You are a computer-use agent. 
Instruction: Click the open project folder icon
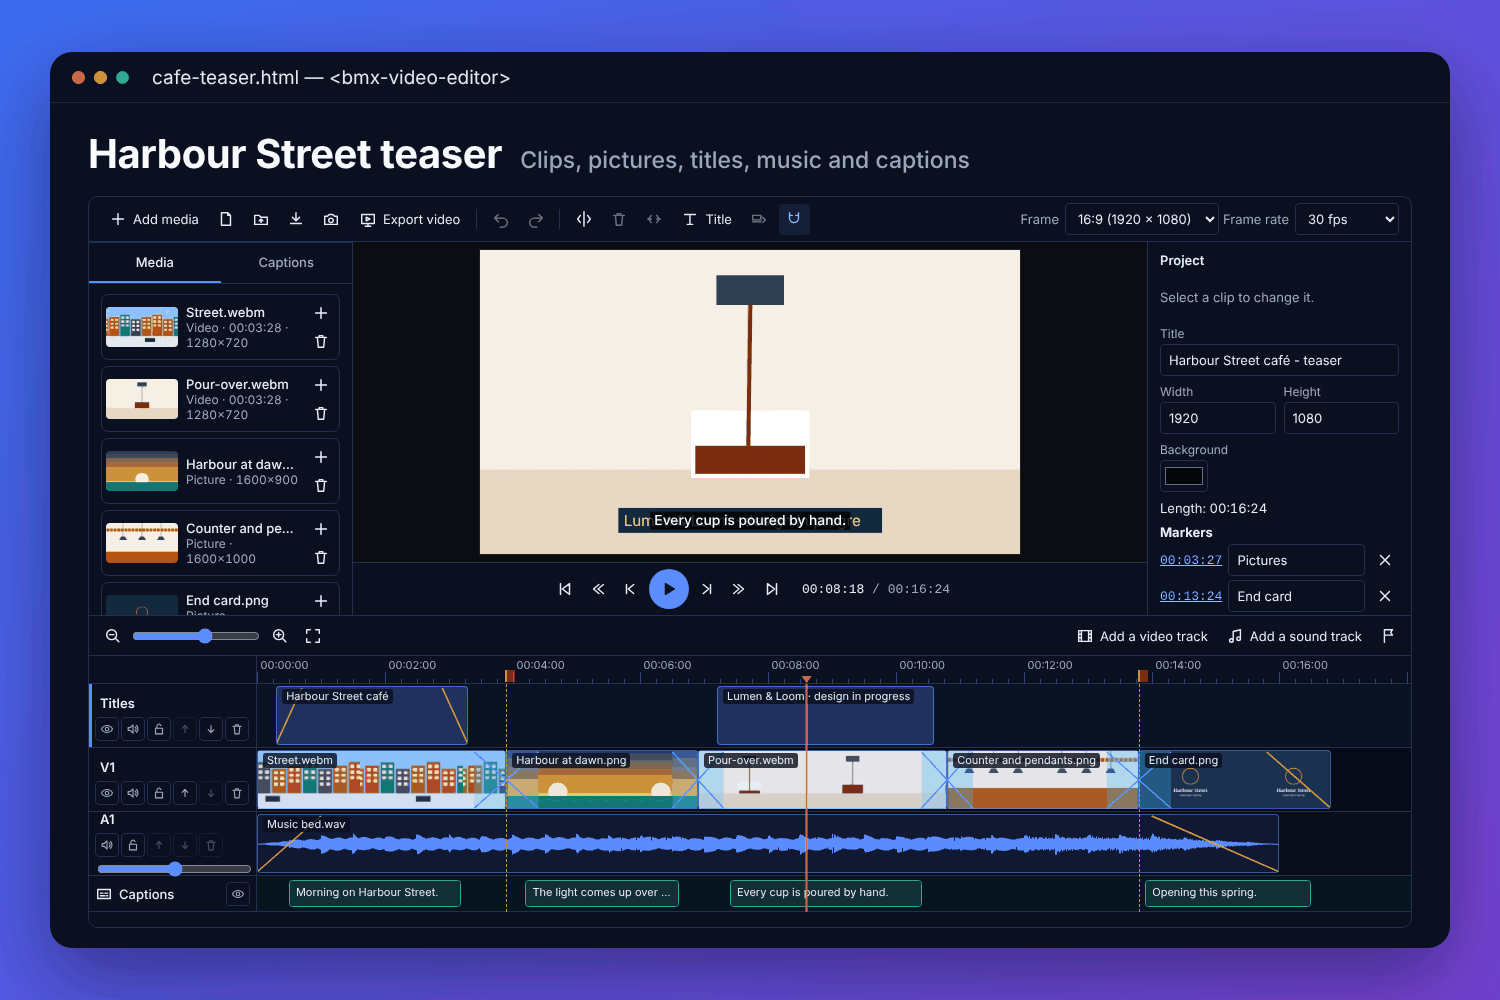pyautogui.click(x=261, y=219)
